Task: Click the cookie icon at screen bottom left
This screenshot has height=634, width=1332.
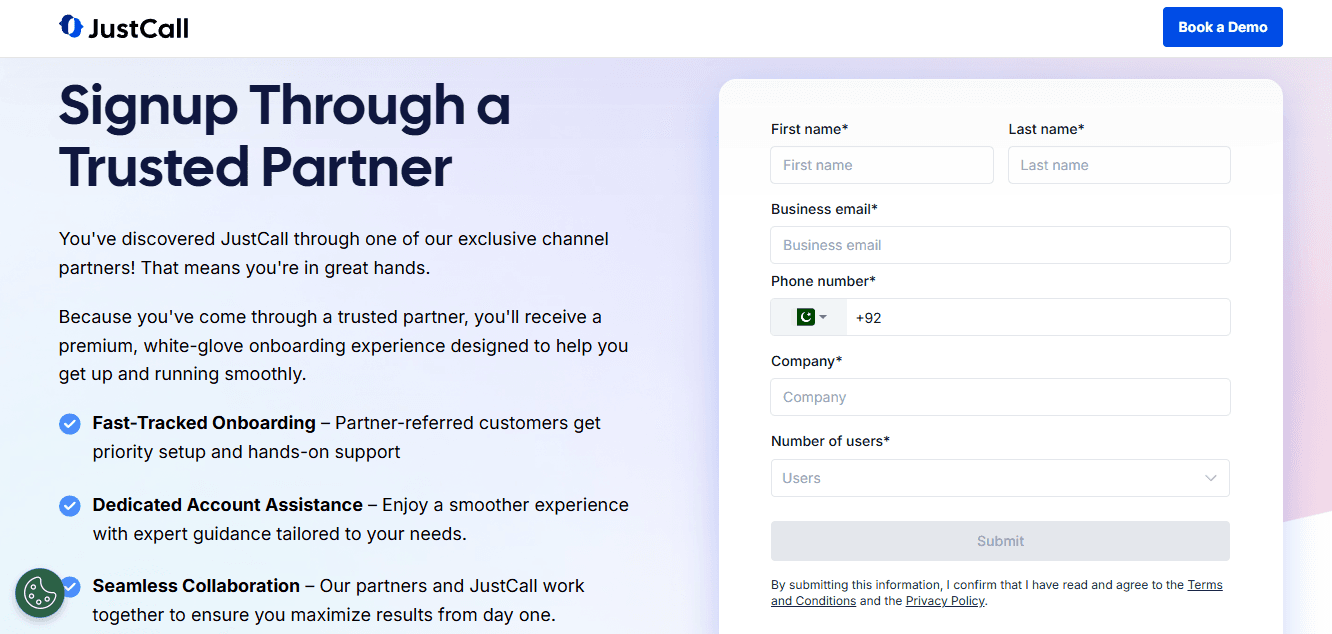Action: 39,593
